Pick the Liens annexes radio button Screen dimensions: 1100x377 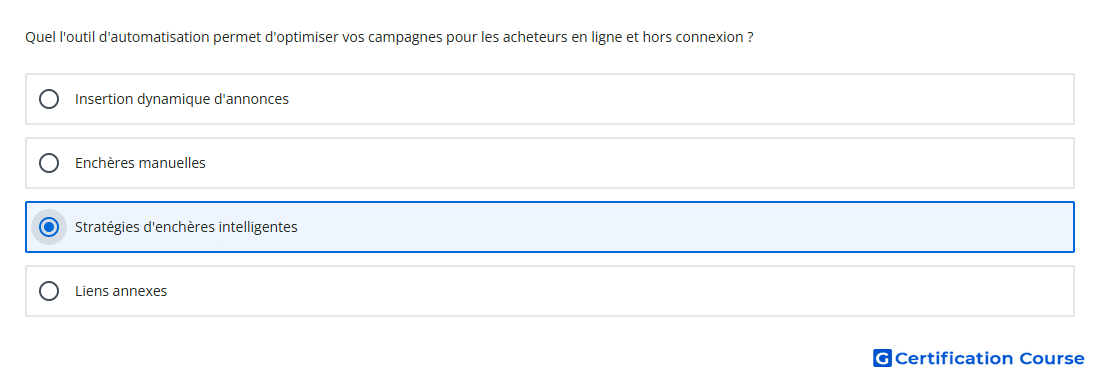(48, 291)
